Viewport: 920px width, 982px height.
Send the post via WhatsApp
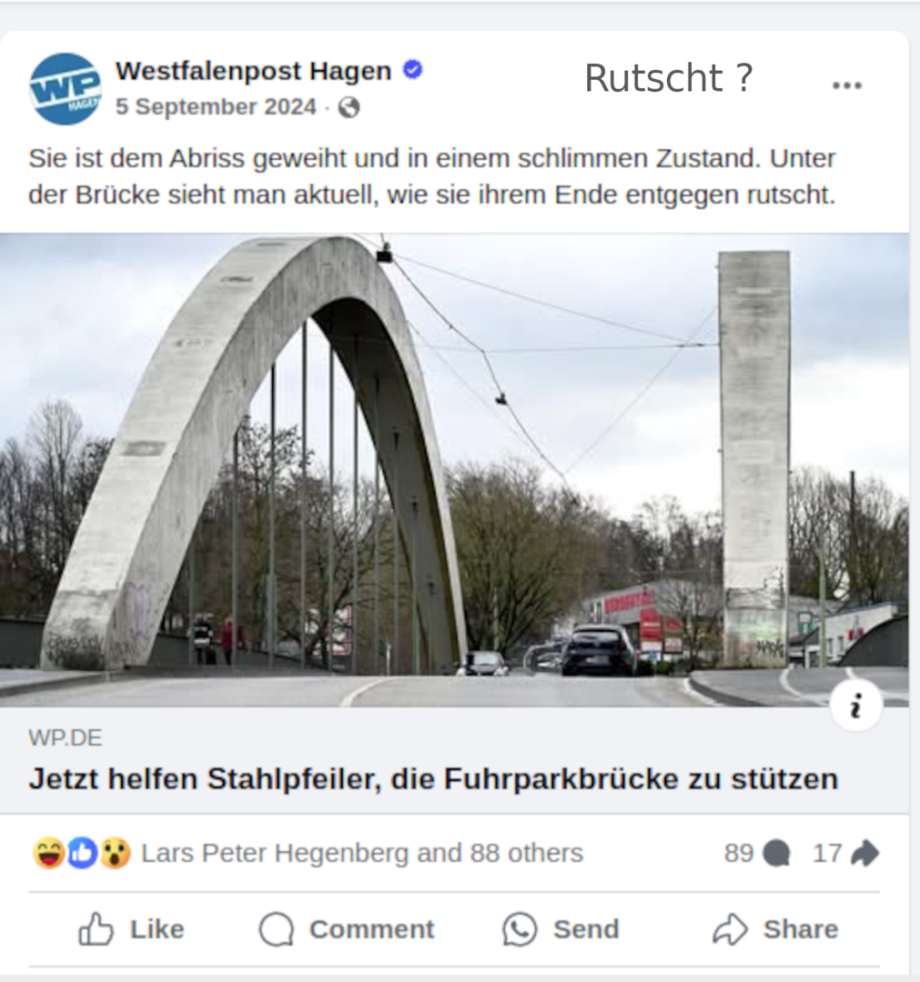[x=561, y=929]
